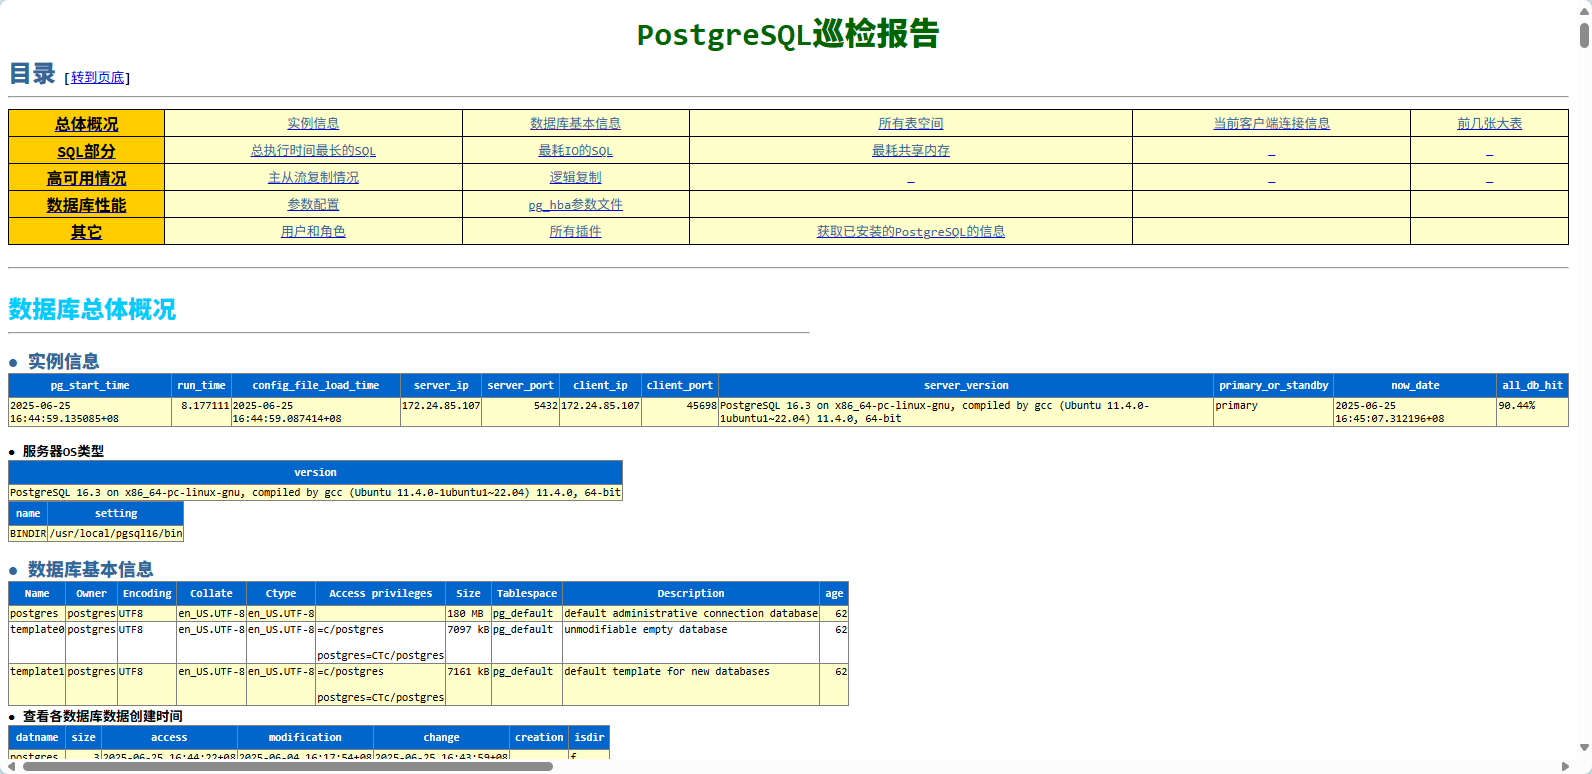Viewport: 1592px width, 774px height.
Task: Select the template1 database name cell
Action: tap(37, 684)
